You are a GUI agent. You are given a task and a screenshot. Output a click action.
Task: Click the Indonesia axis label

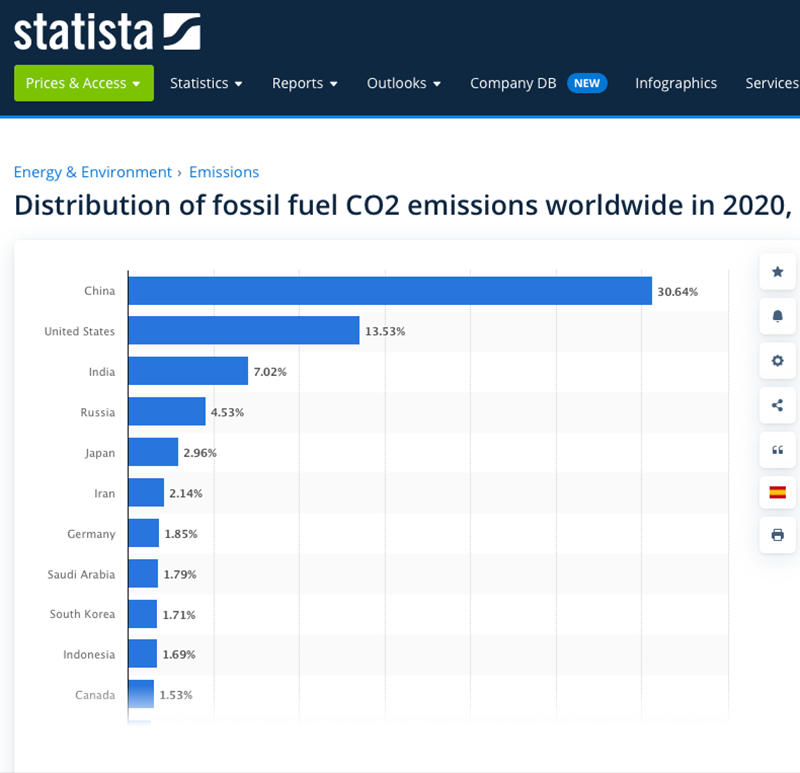89,655
